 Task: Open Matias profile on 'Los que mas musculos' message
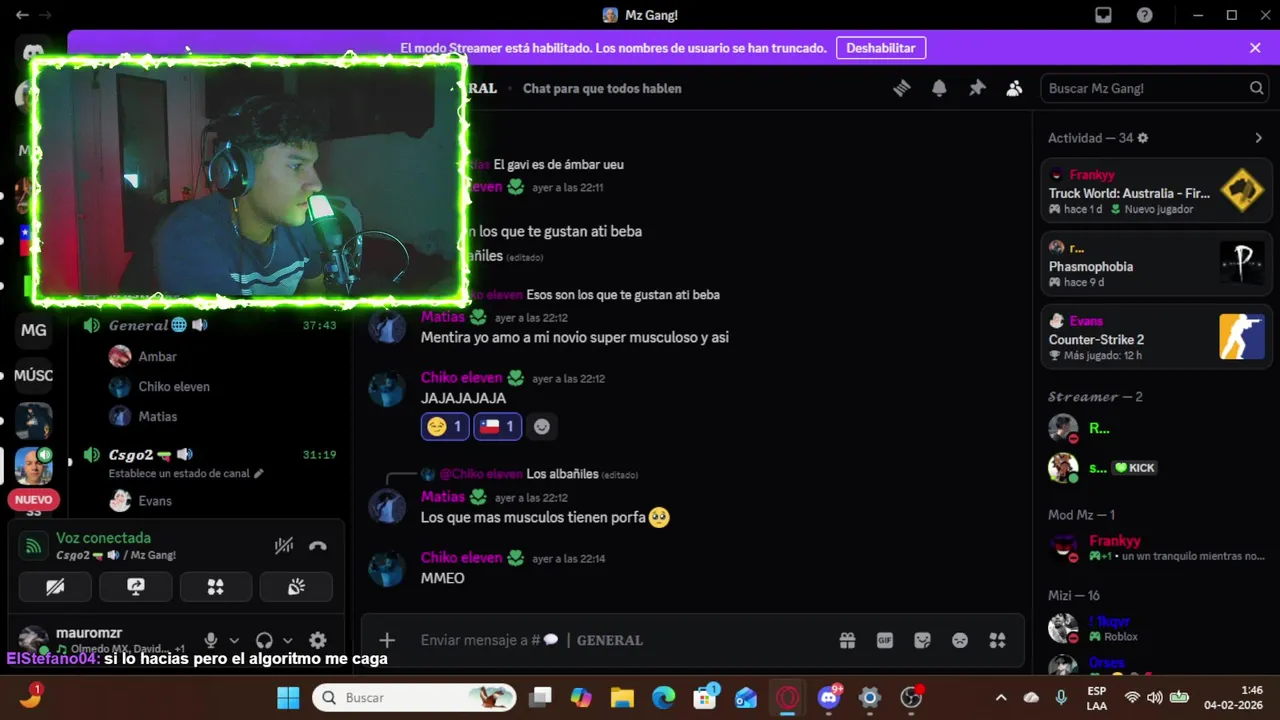point(442,497)
